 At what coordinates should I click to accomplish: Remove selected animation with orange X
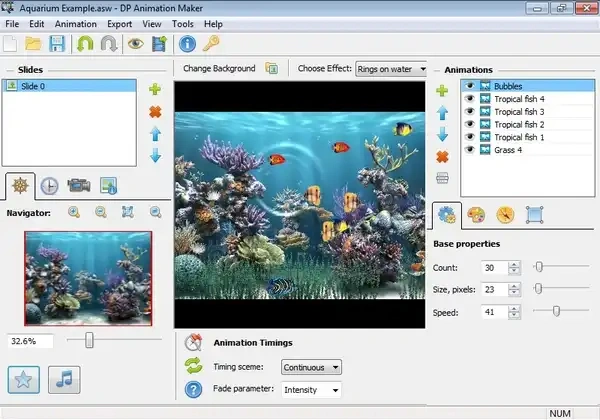click(x=442, y=157)
